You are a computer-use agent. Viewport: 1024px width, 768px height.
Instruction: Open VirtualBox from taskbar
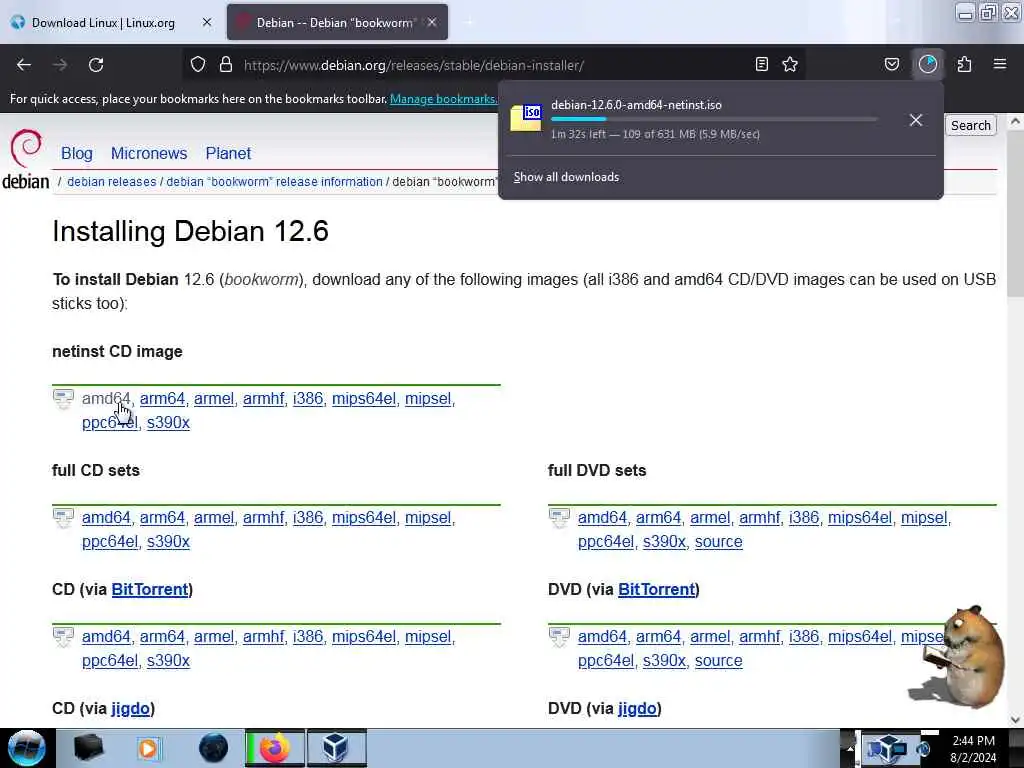tap(336, 748)
